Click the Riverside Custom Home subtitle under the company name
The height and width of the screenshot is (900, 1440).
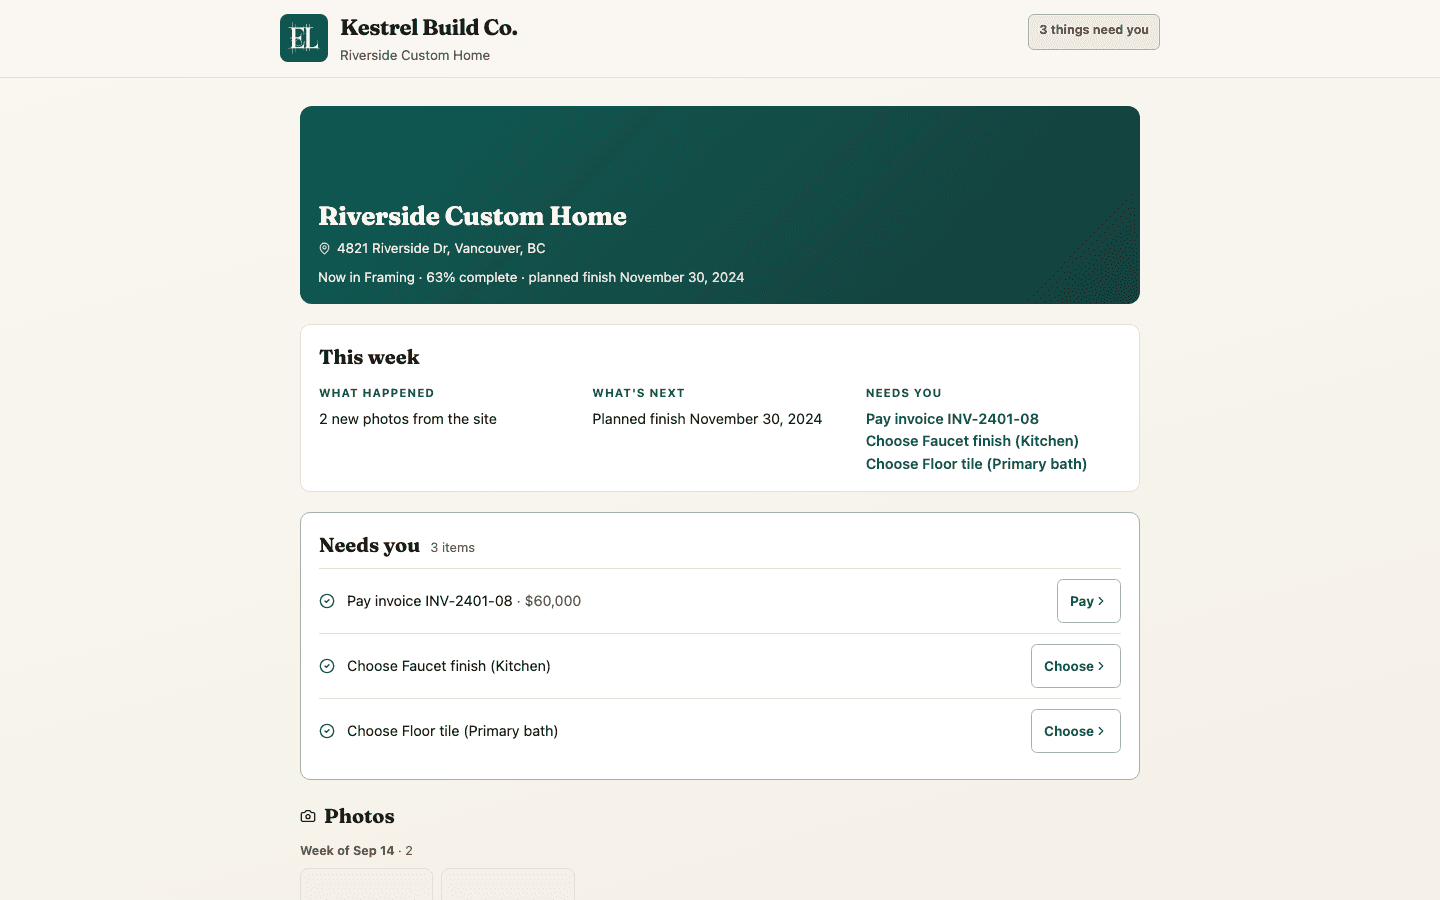415,55
